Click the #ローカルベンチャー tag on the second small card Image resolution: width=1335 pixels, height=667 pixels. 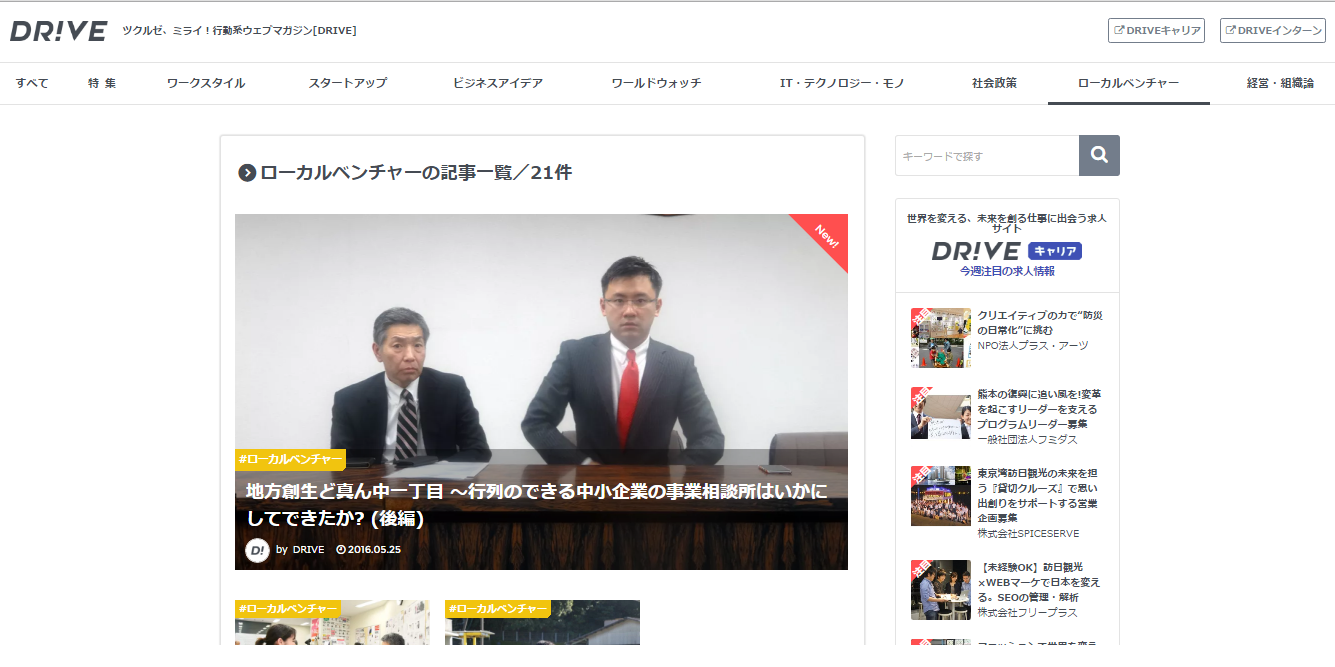click(x=498, y=608)
